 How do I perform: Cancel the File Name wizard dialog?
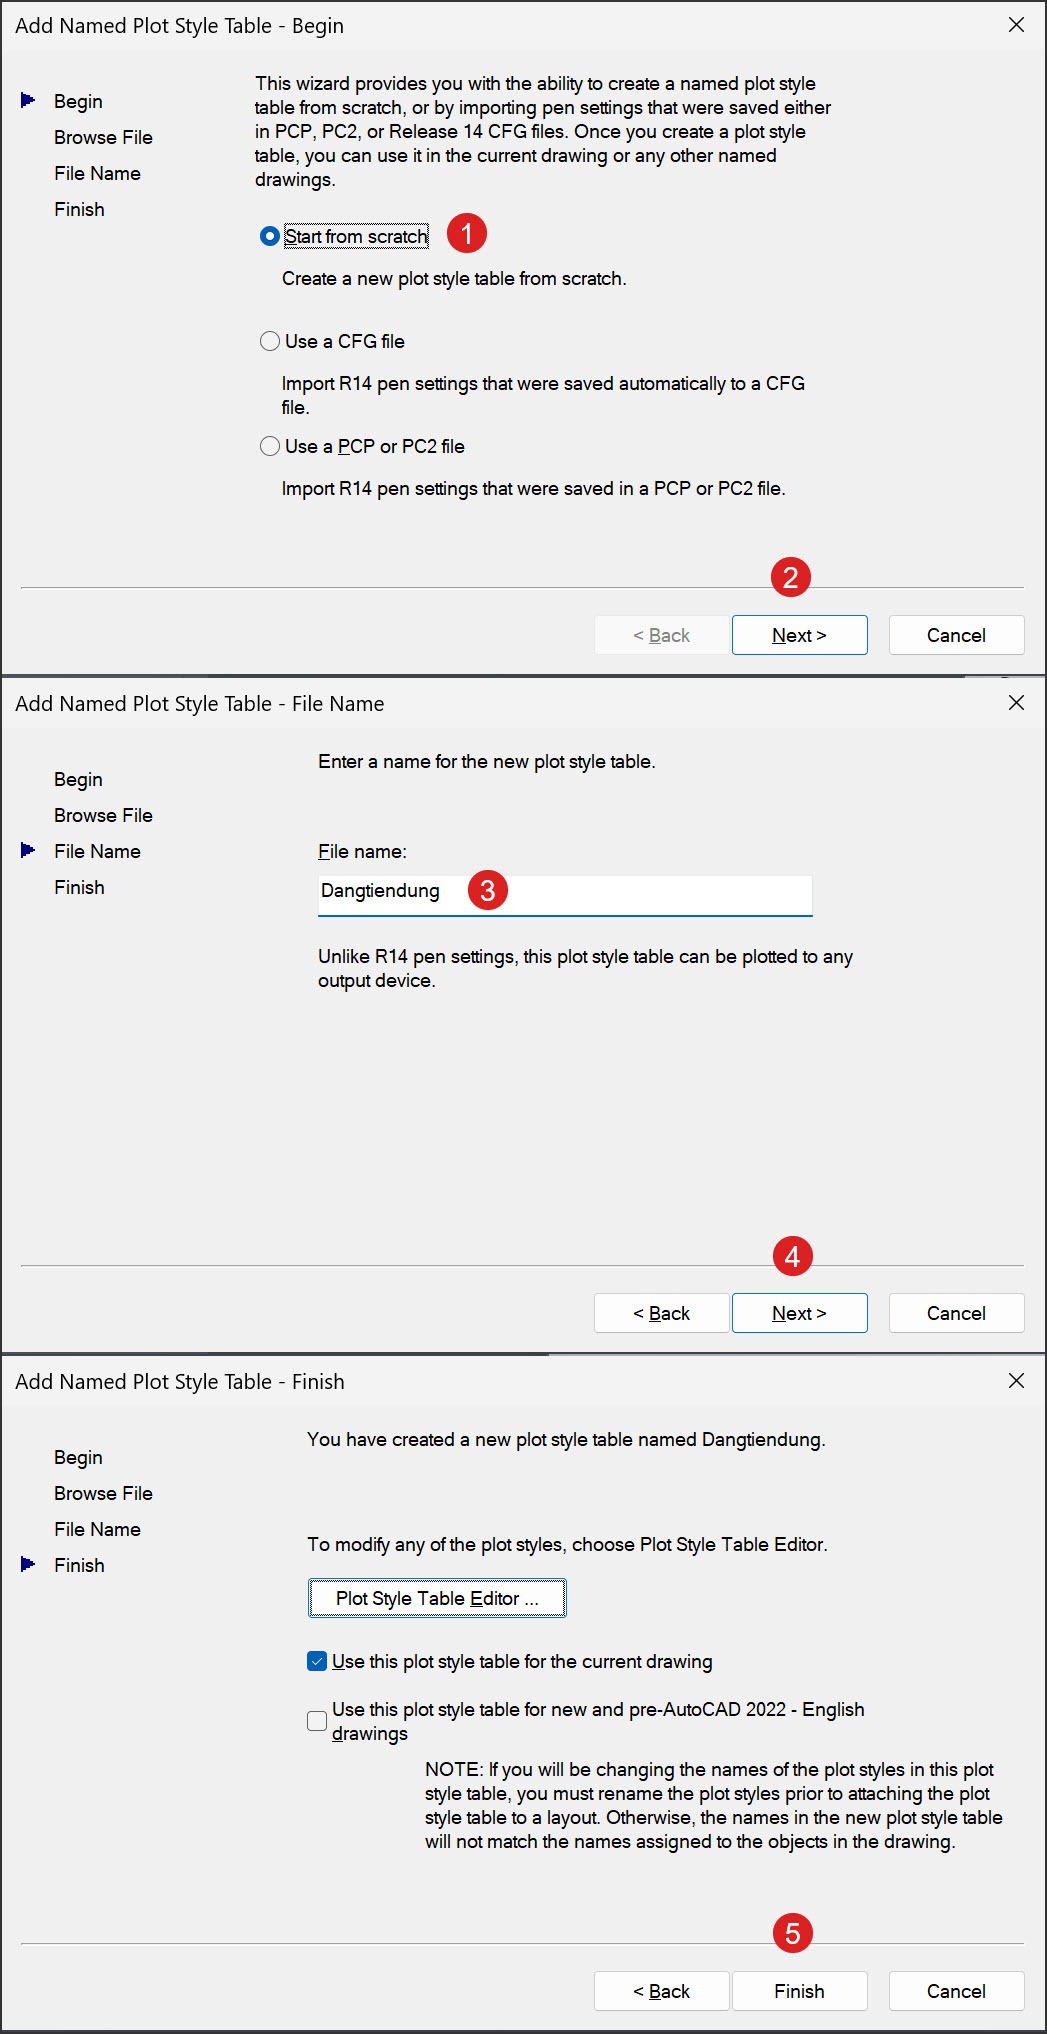955,1313
